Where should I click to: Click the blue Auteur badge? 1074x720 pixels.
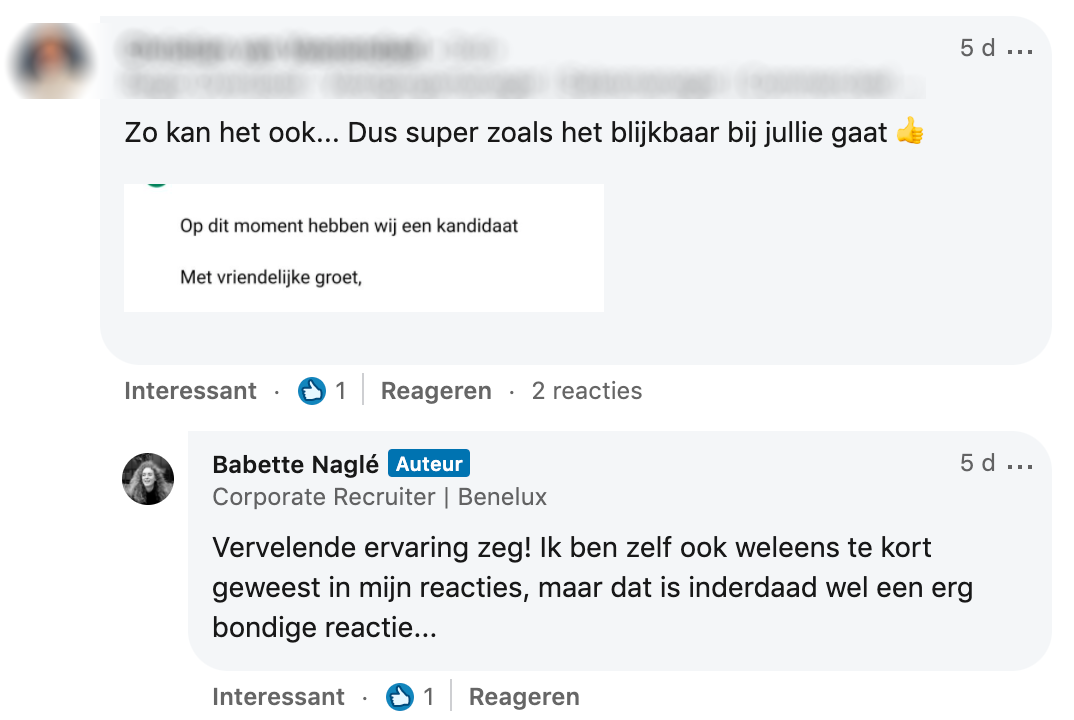429,464
